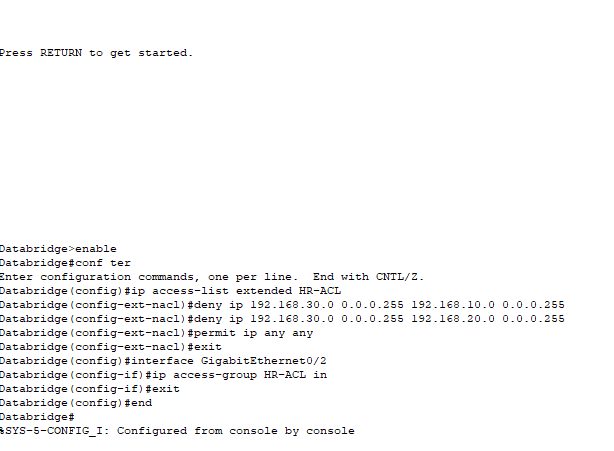Click the "exit" after the config-if prompt
Screen dimensions: 614x451
click(163, 389)
